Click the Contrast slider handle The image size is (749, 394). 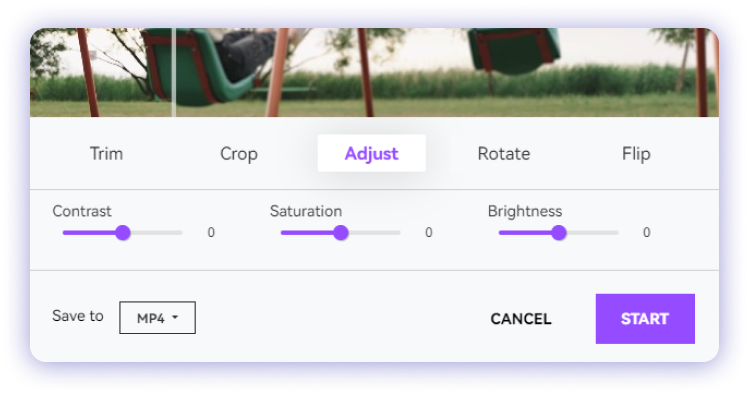pos(123,233)
